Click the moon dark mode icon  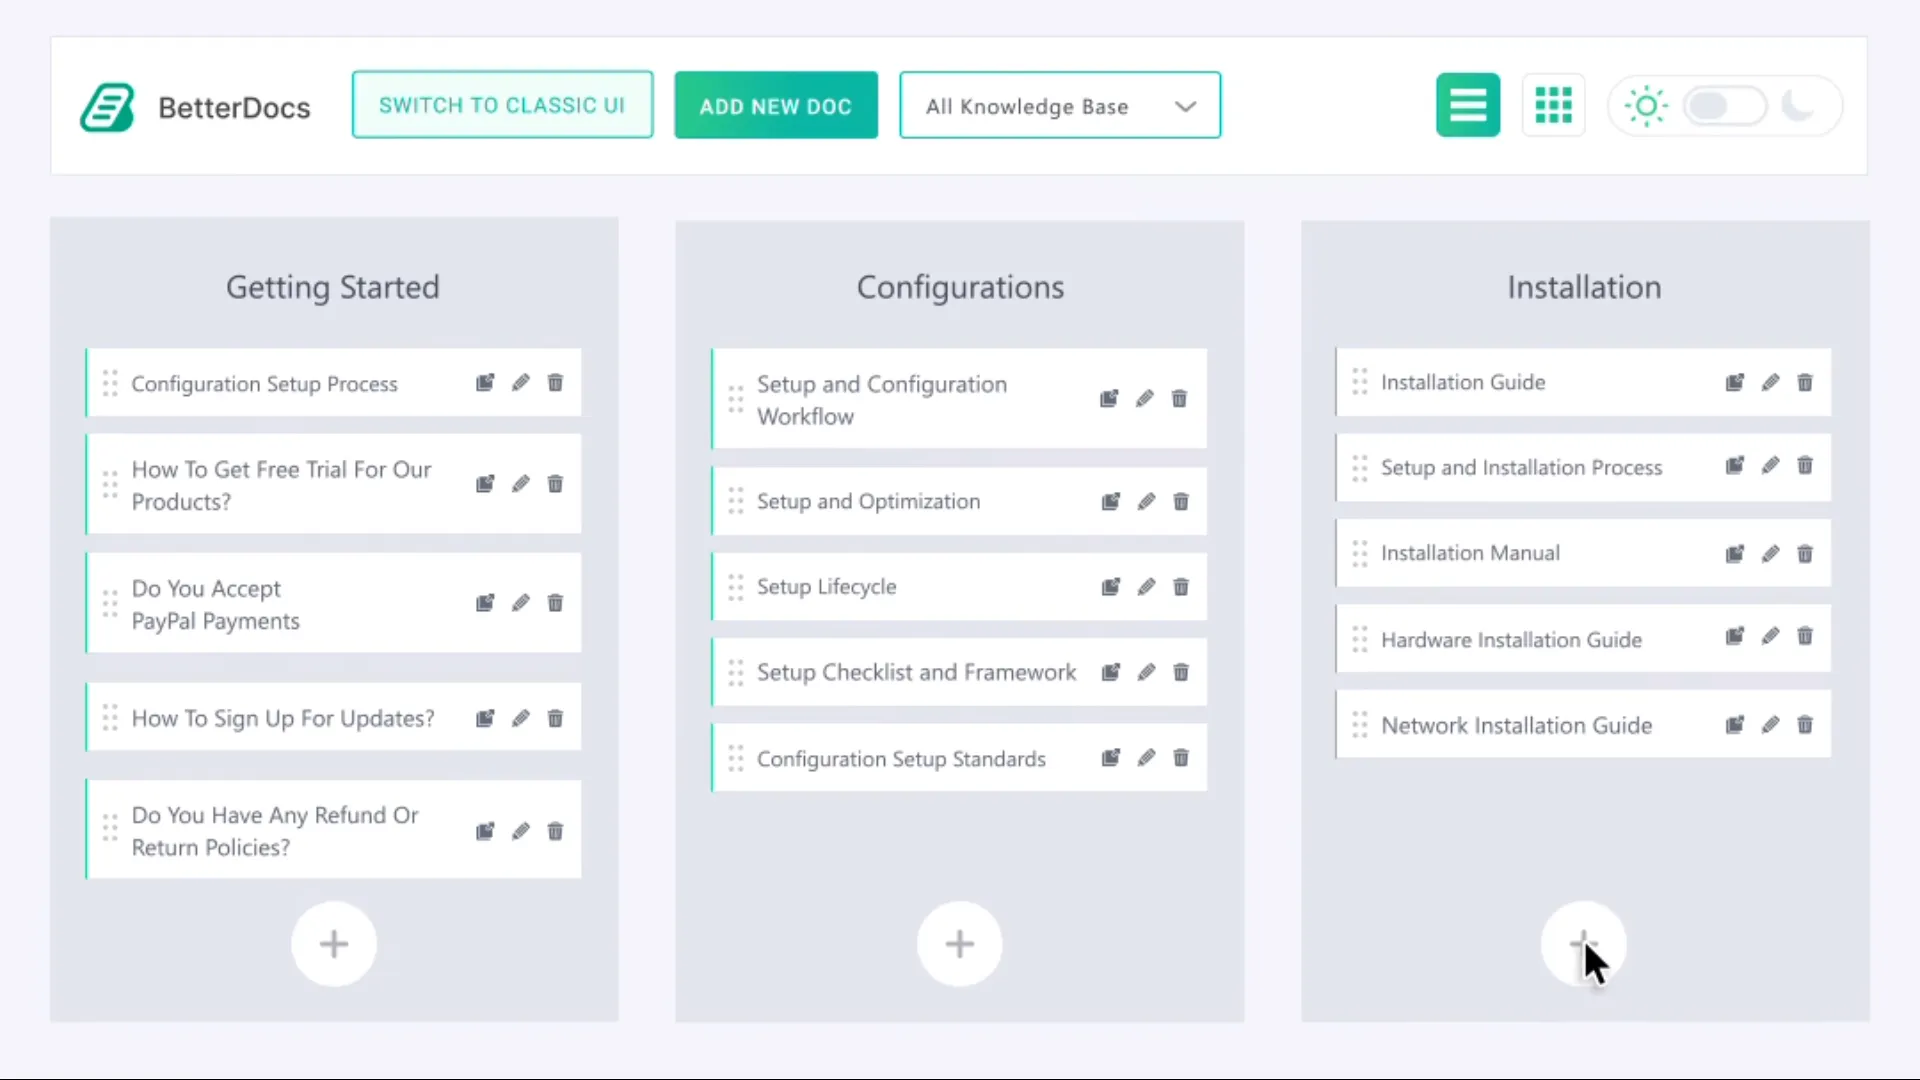1799,105
